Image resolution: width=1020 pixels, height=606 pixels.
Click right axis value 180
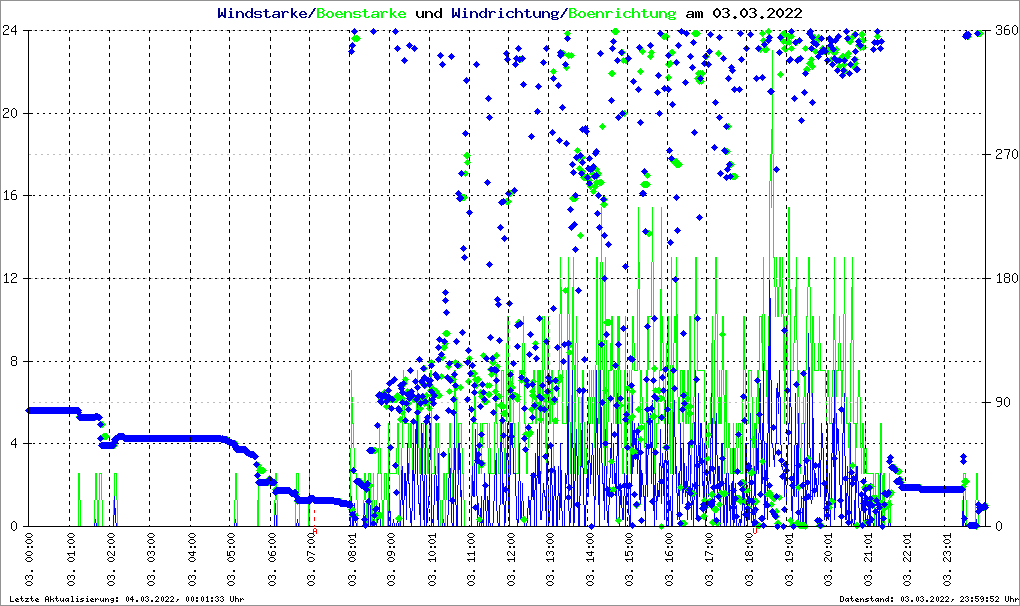point(1007,278)
